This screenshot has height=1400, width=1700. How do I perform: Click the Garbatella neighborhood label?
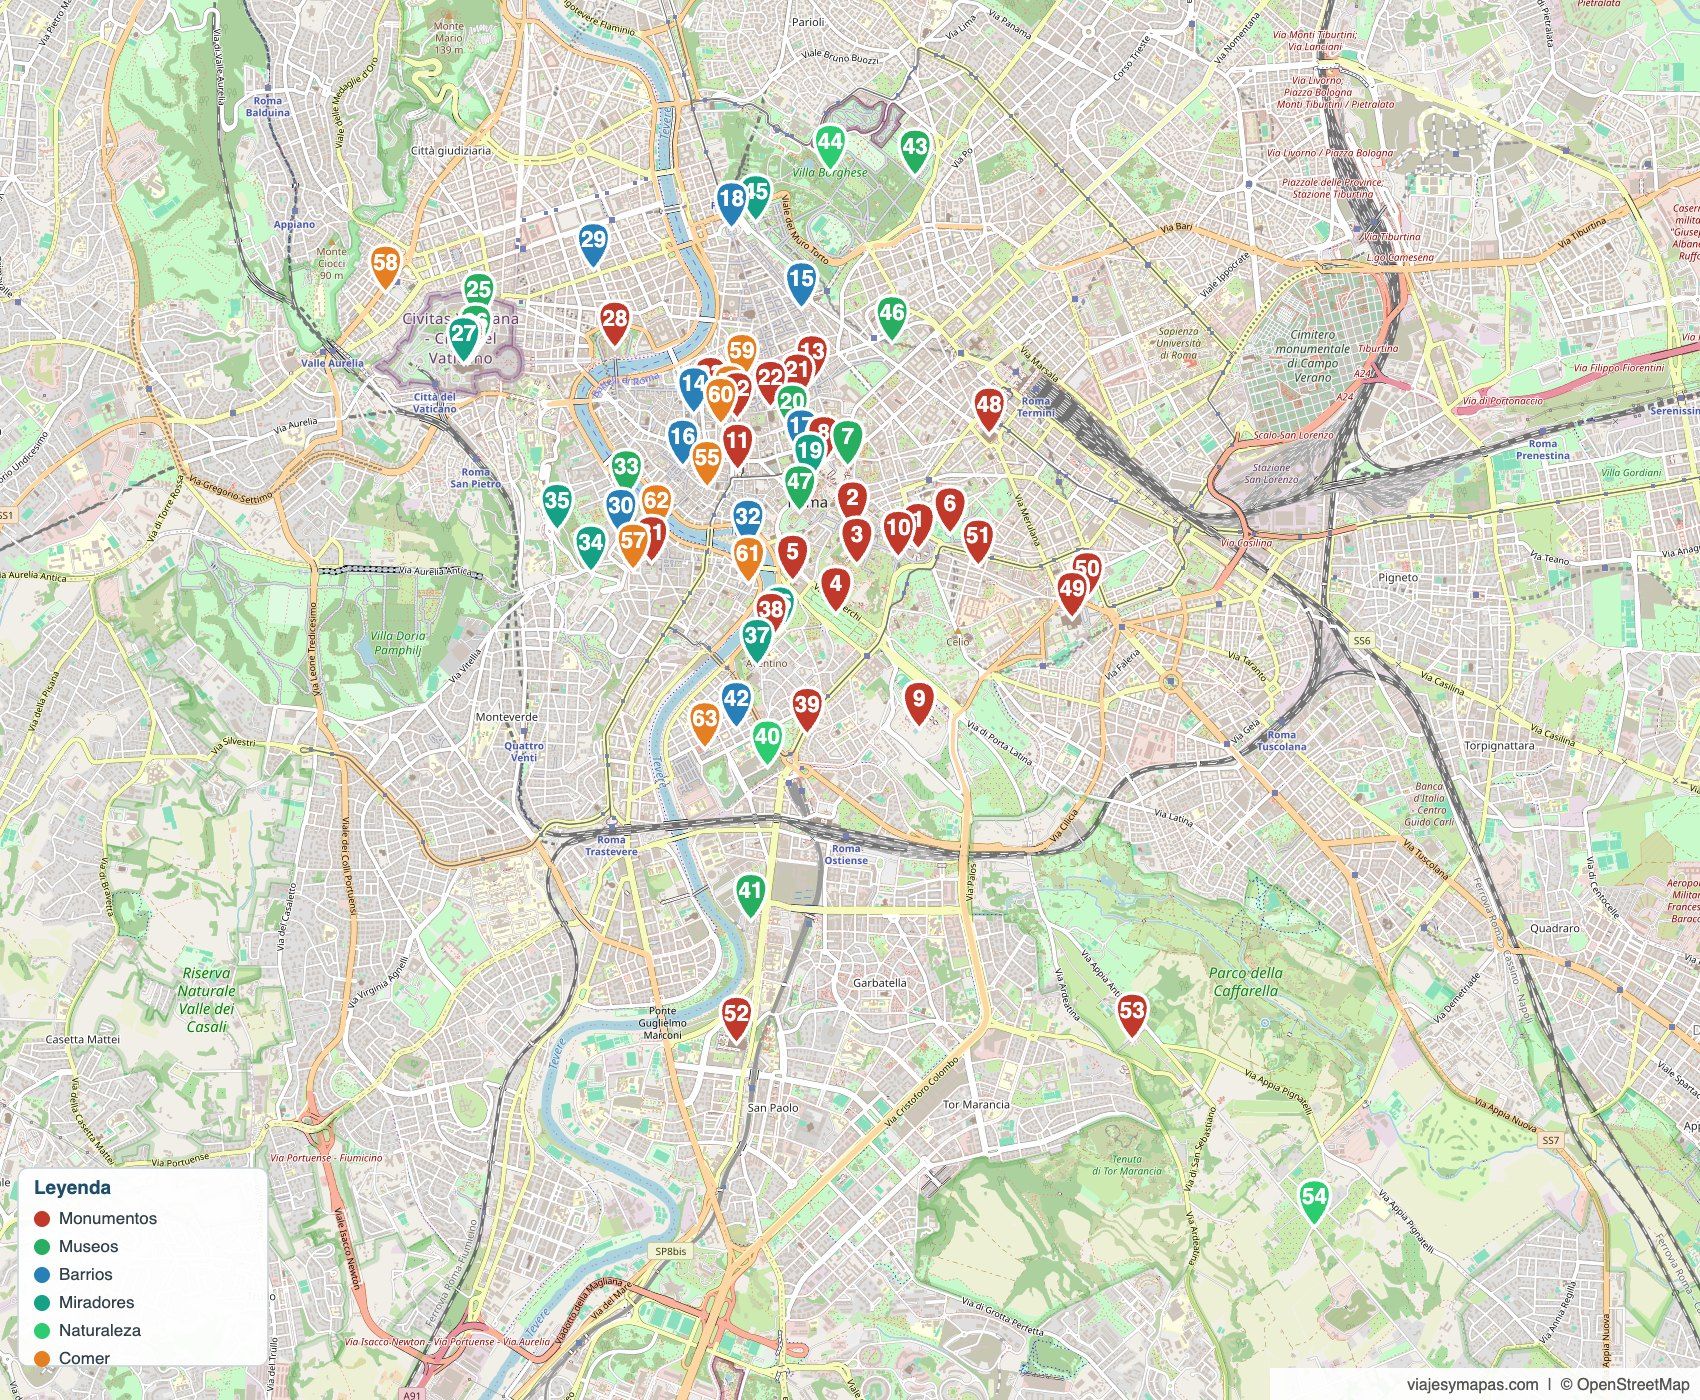(x=880, y=983)
